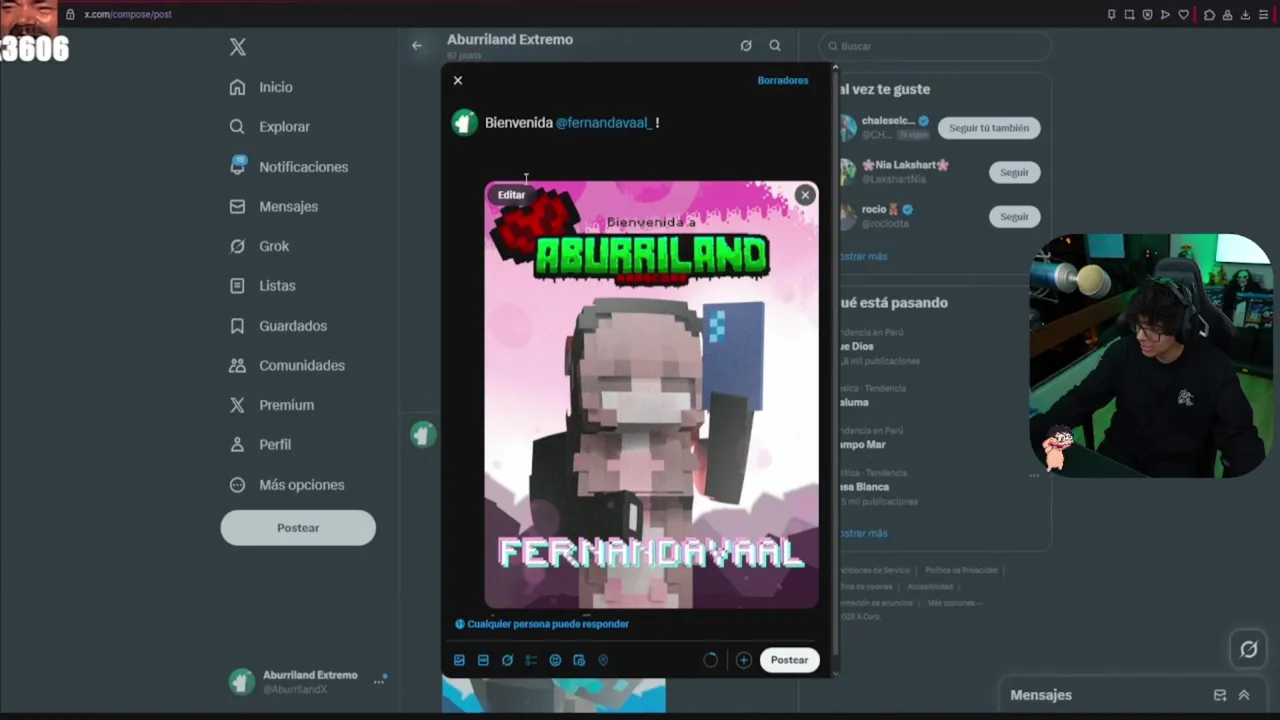Add another post to the thread
This screenshot has height=720, width=1280.
743,660
